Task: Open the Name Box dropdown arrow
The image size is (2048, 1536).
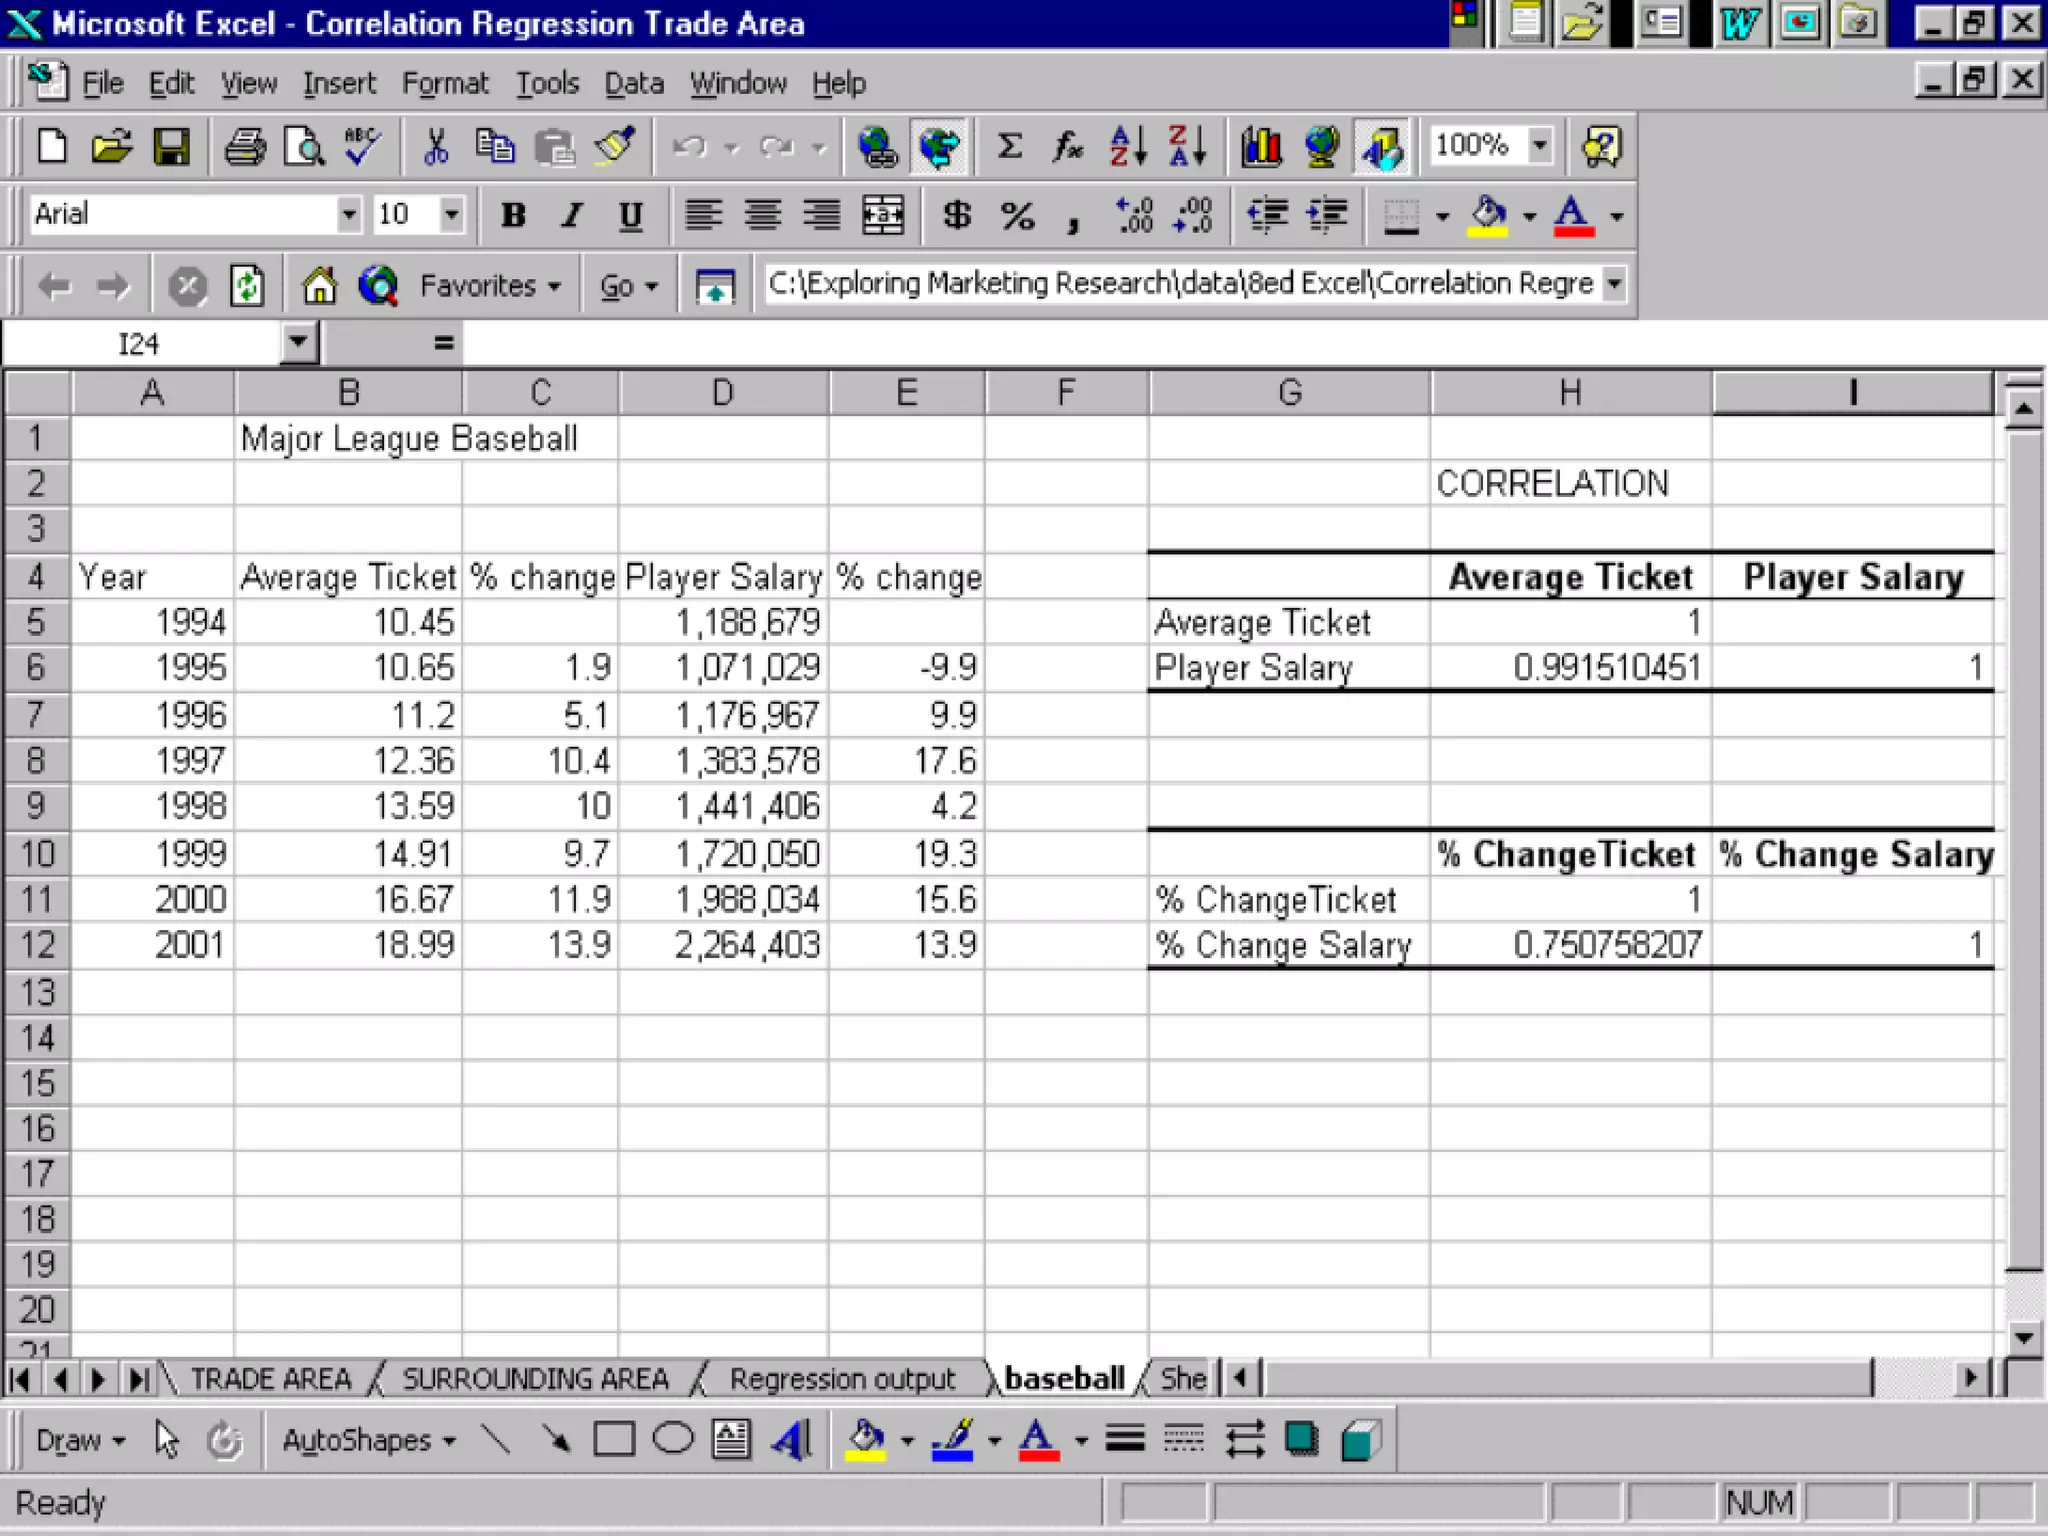Action: pos(297,343)
